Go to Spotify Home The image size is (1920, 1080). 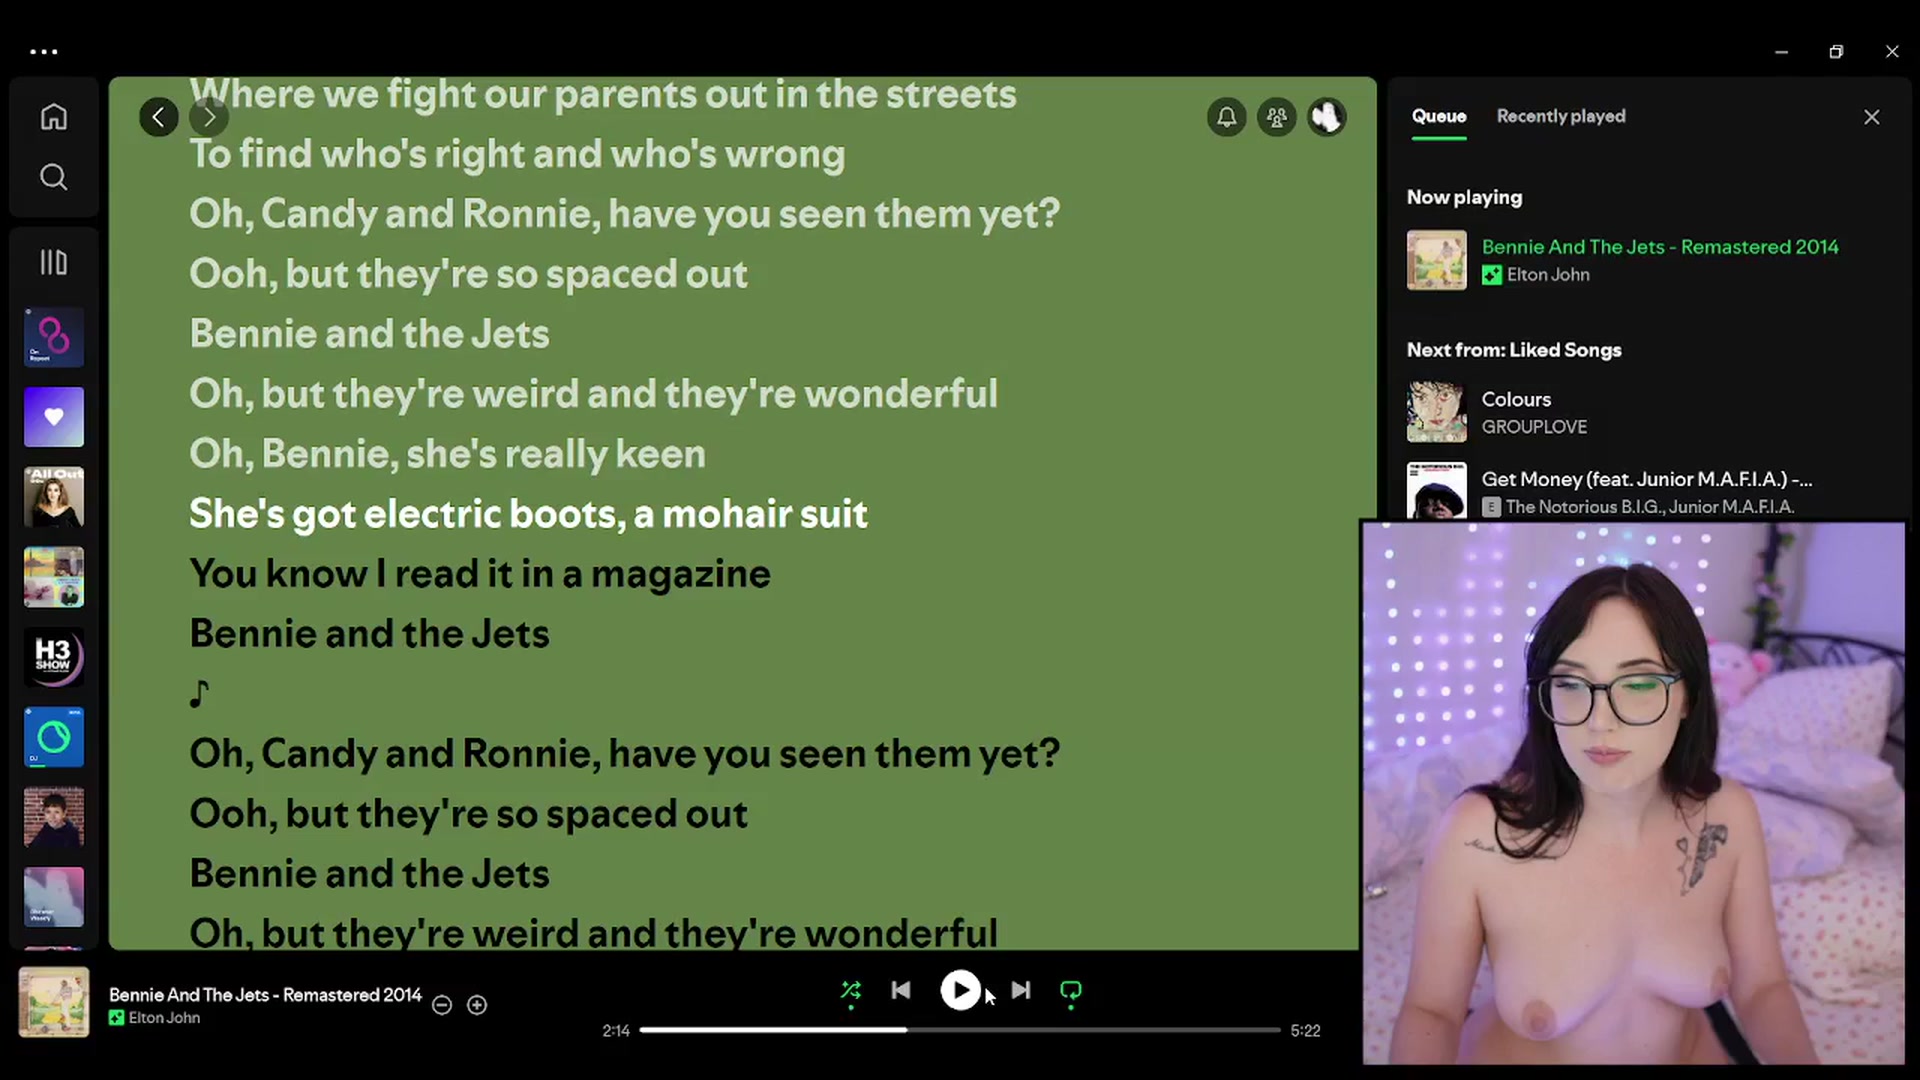click(54, 117)
